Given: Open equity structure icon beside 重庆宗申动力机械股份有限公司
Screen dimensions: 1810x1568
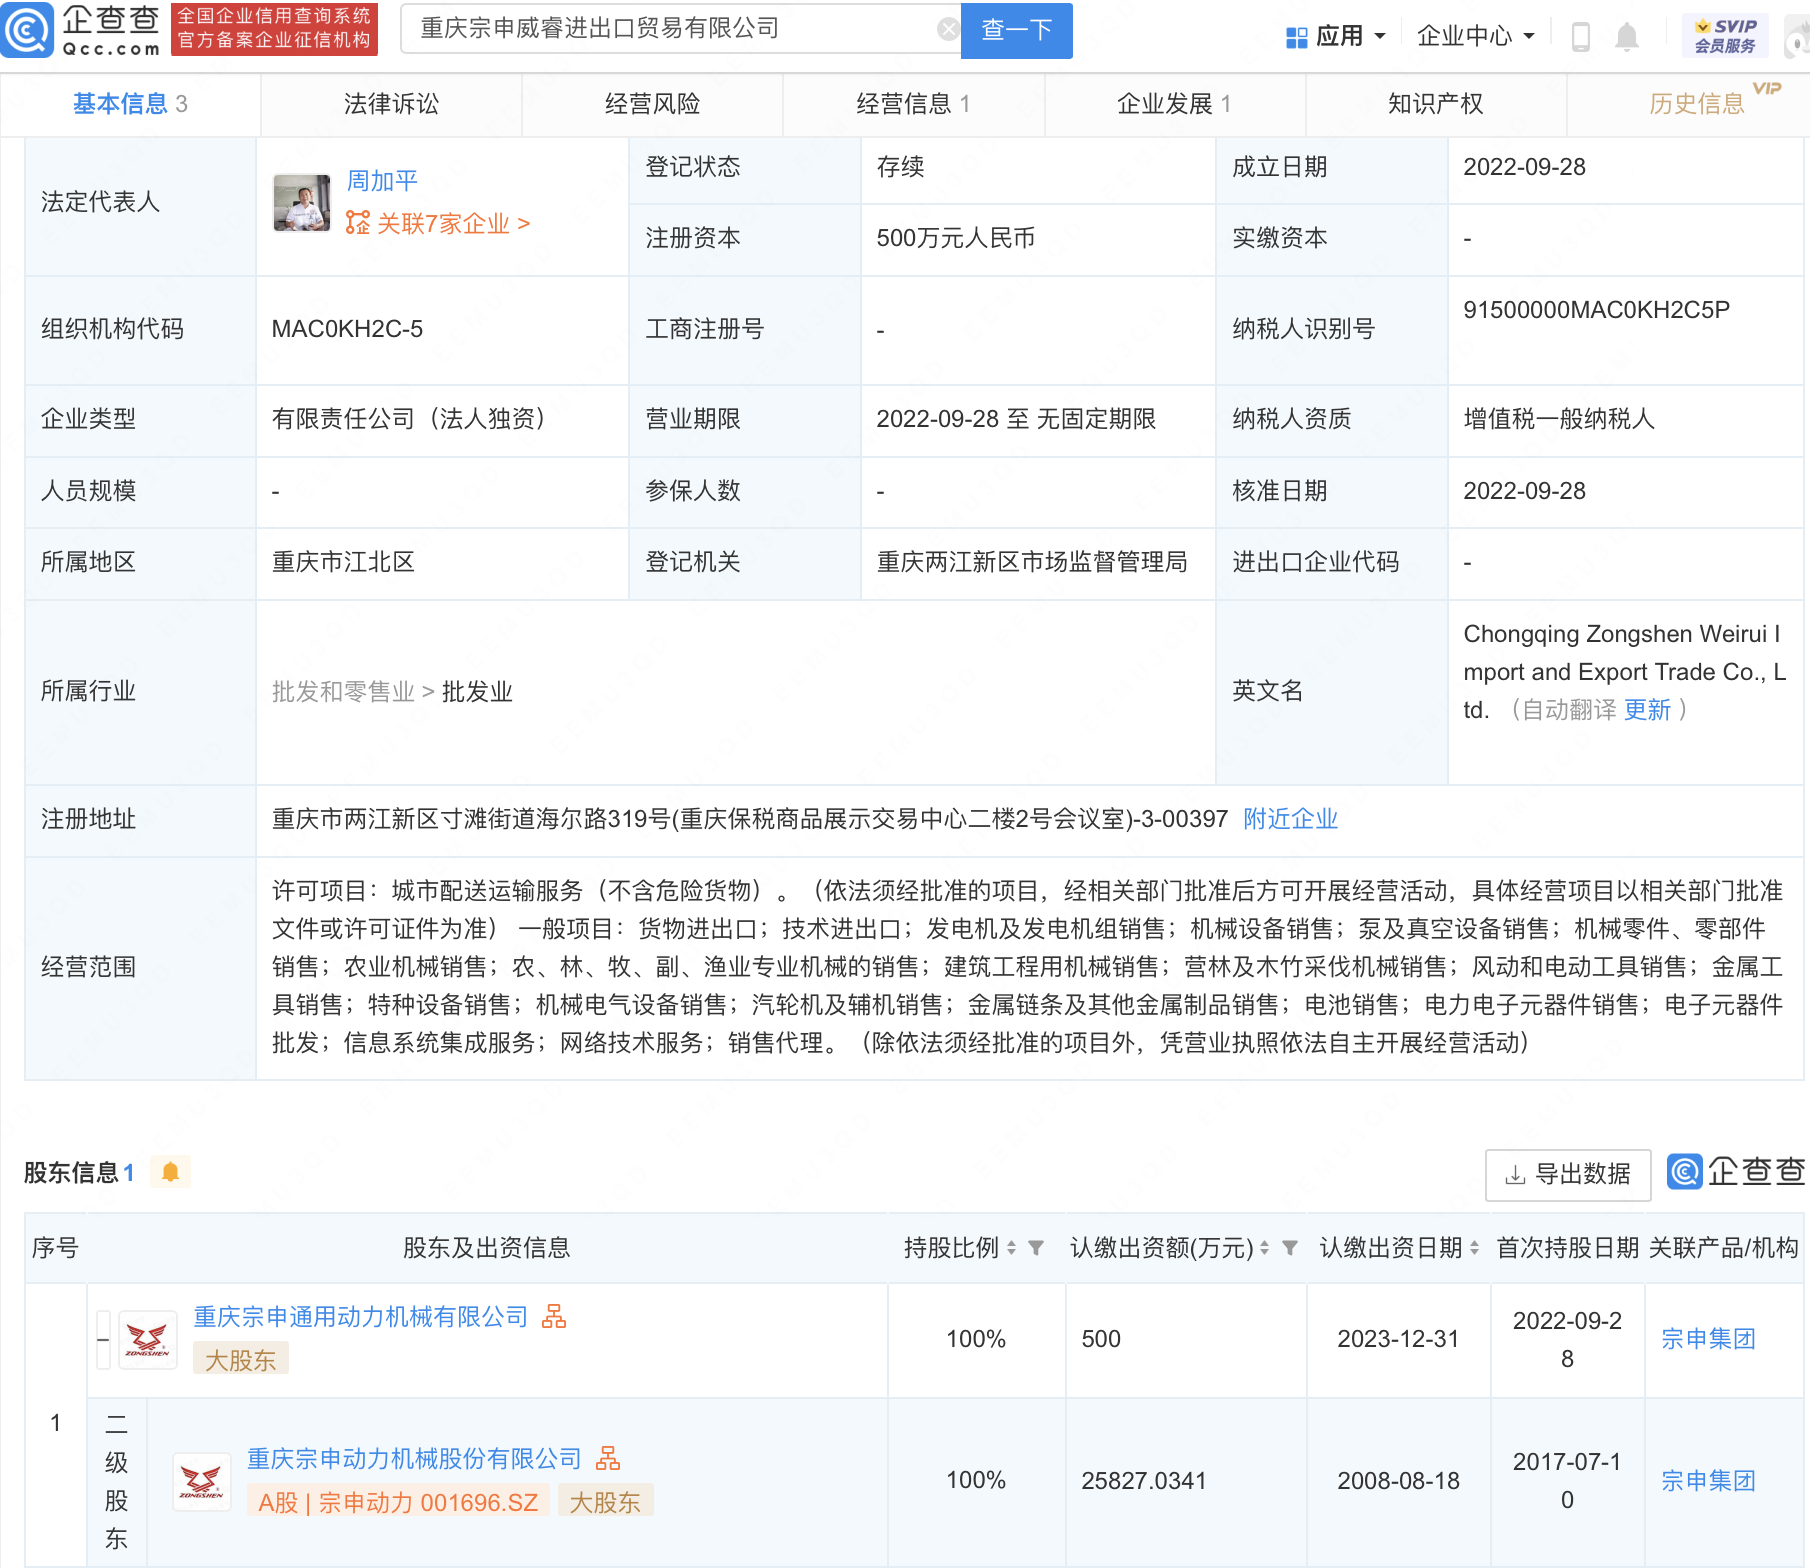Looking at the screenshot, I should (607, 1458).
